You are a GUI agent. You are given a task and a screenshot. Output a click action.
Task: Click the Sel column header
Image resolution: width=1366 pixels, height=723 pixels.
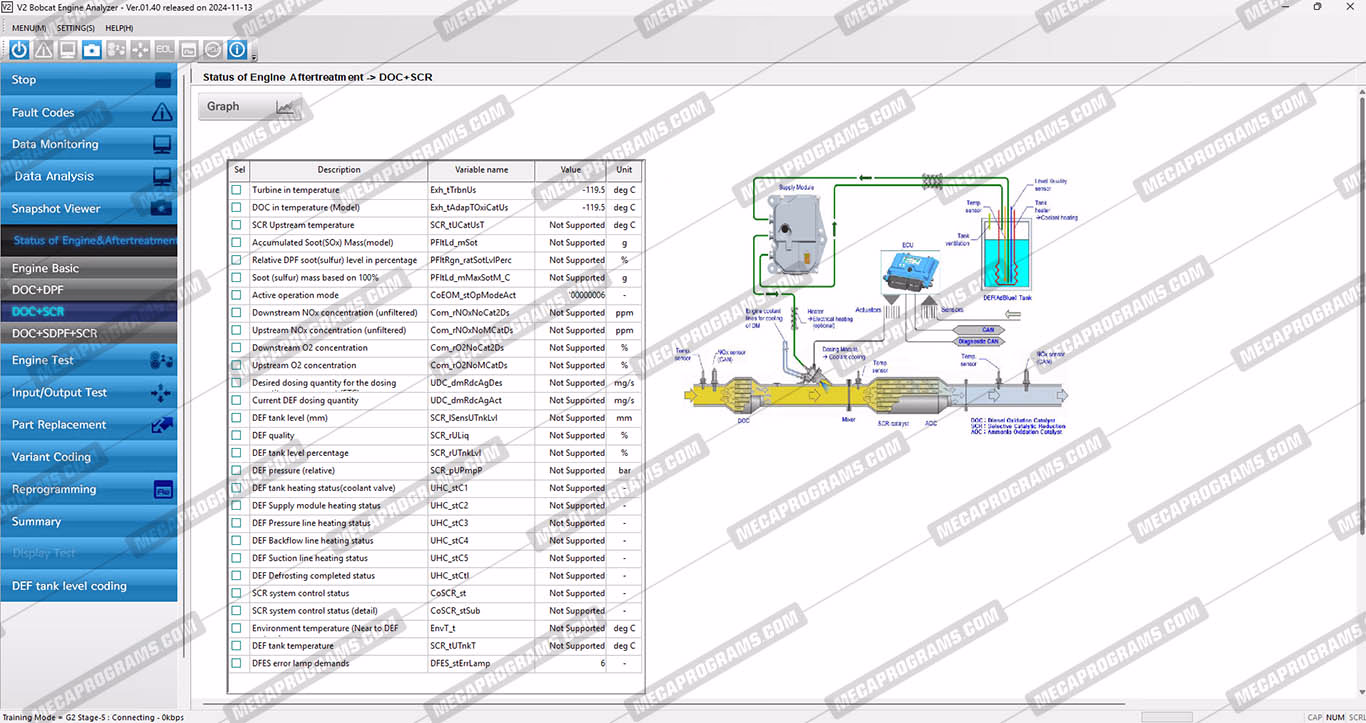tap(239, 170)
